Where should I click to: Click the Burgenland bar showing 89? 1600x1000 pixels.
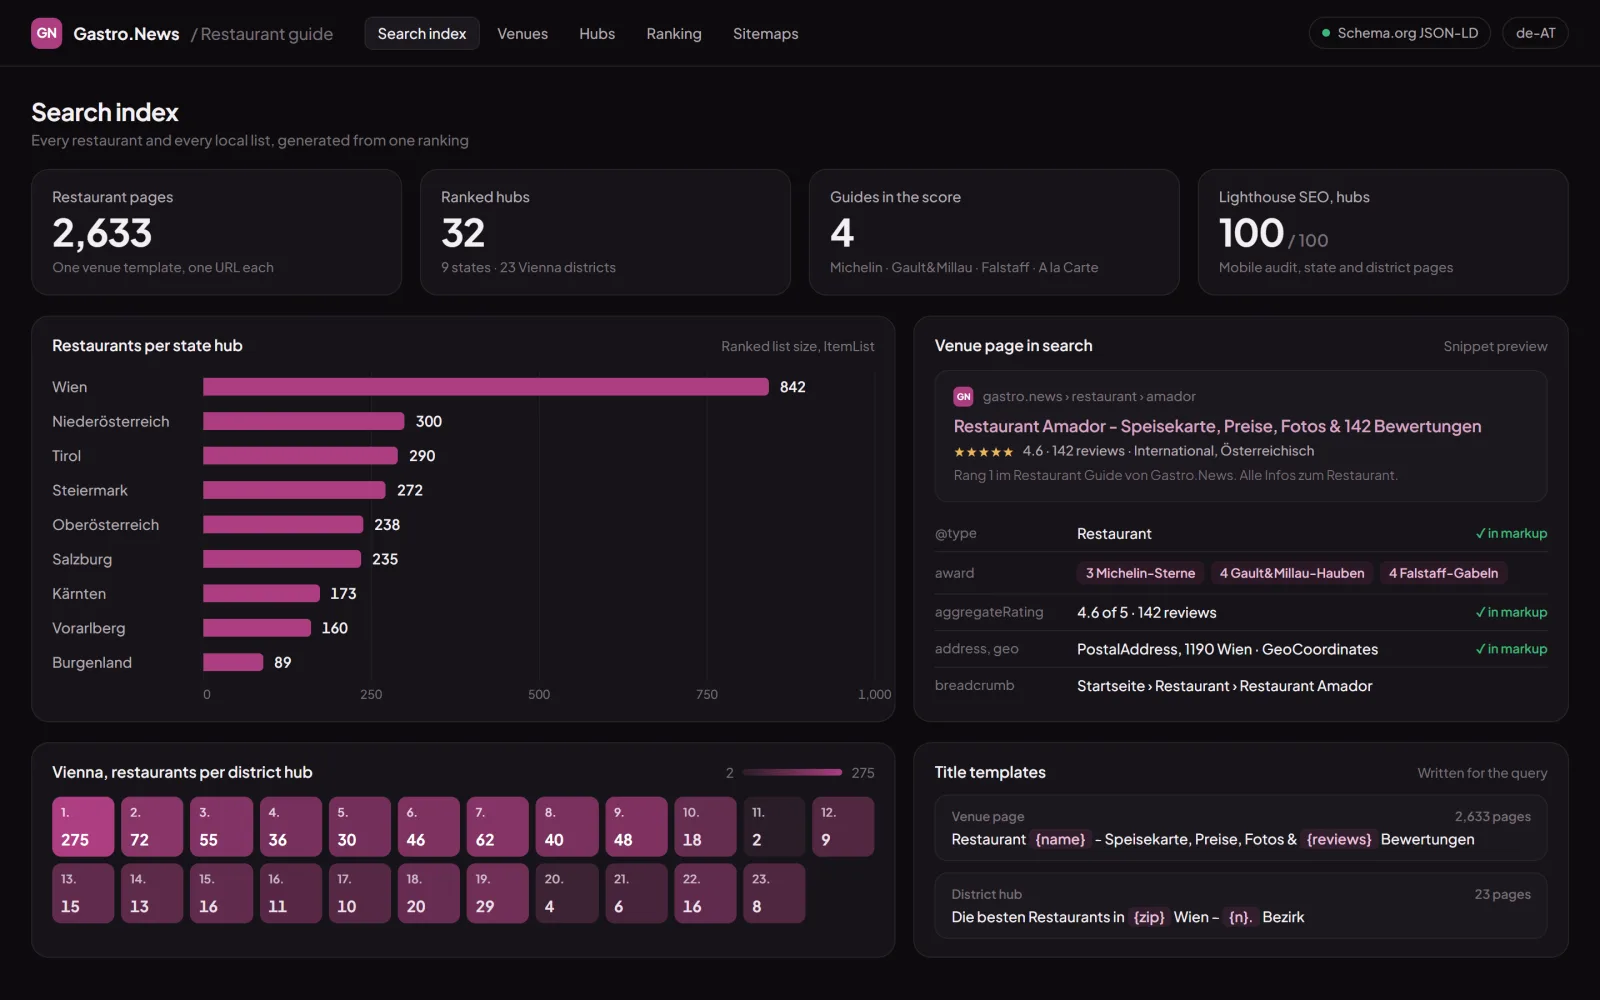pos(233,663)
